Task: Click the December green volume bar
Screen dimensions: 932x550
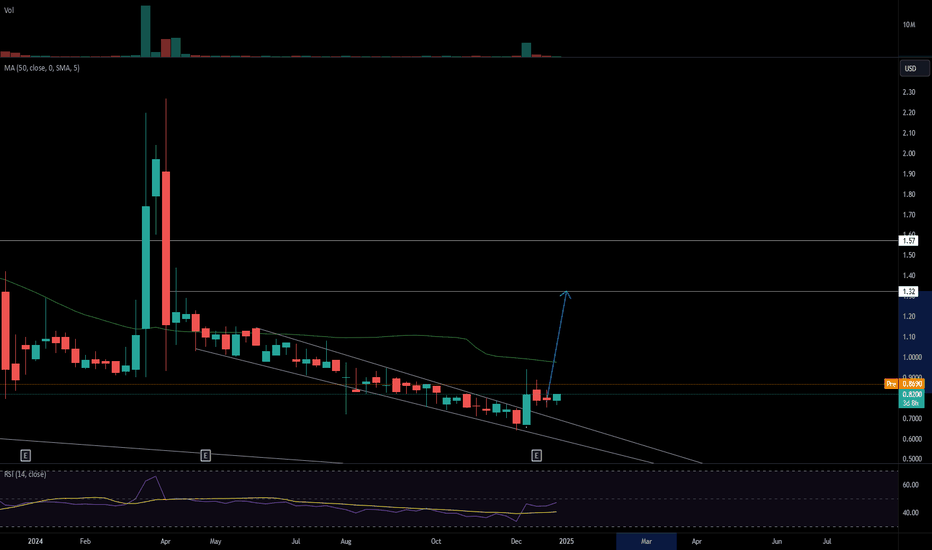Action: pos(526,50)
